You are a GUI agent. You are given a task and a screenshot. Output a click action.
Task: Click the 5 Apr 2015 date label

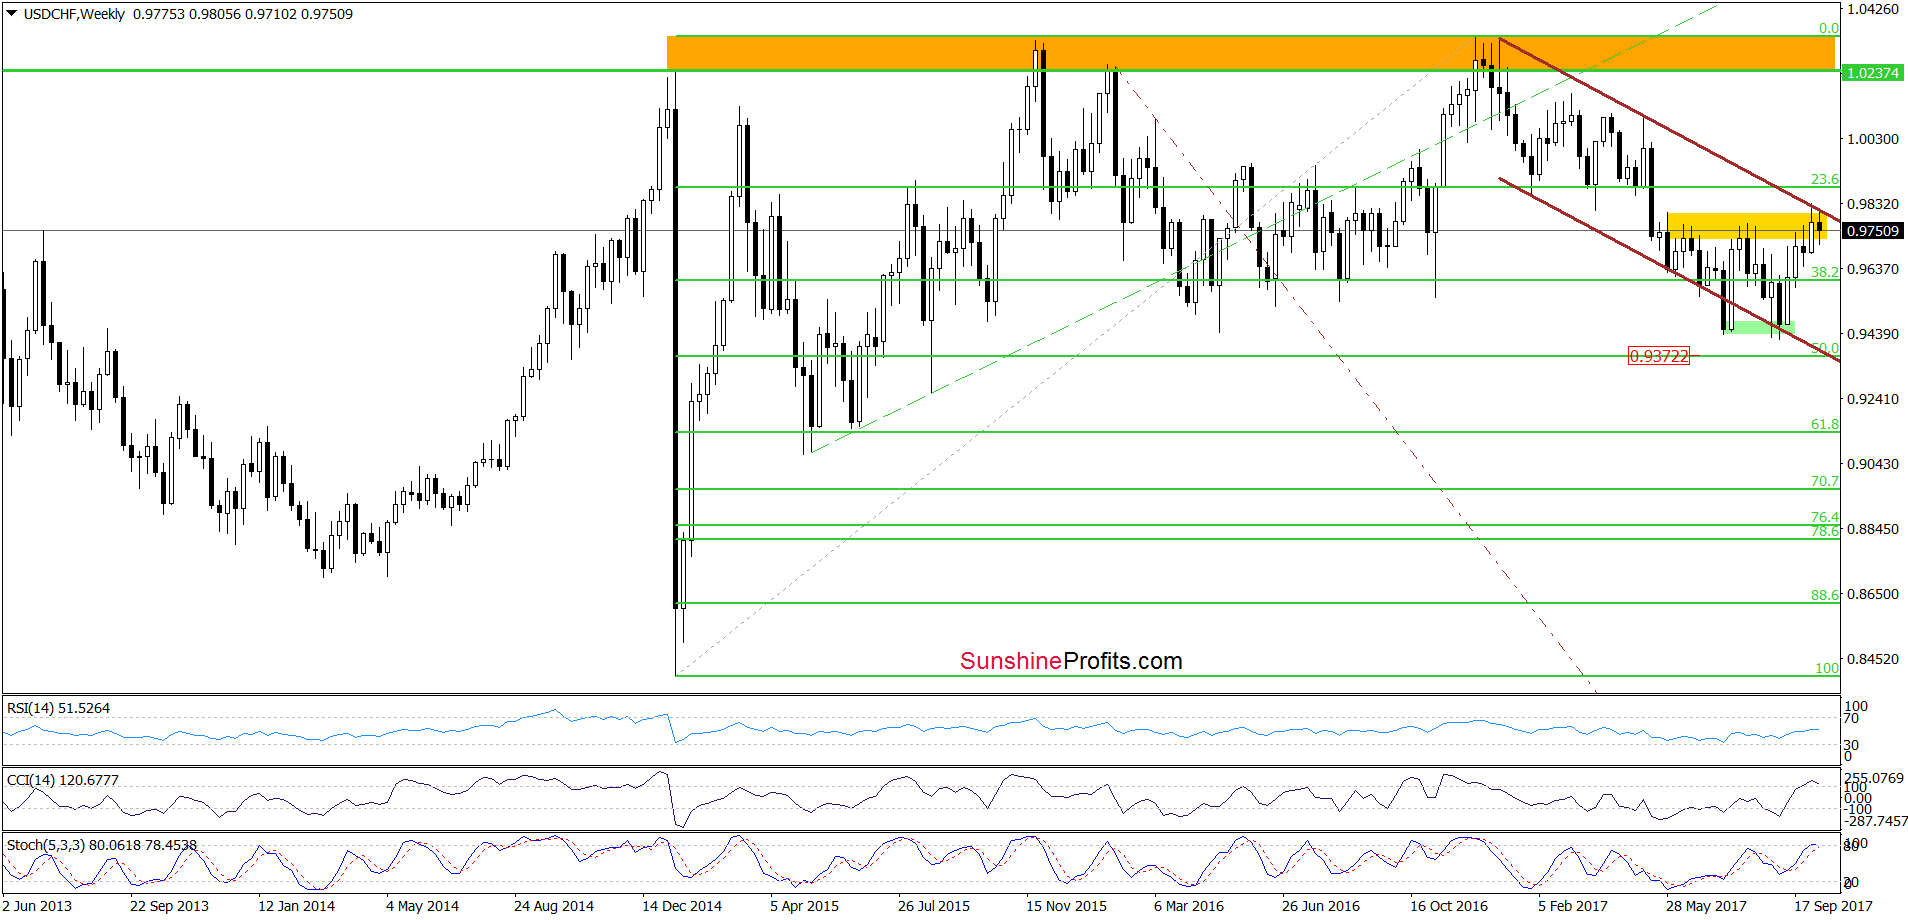(804, 906)
